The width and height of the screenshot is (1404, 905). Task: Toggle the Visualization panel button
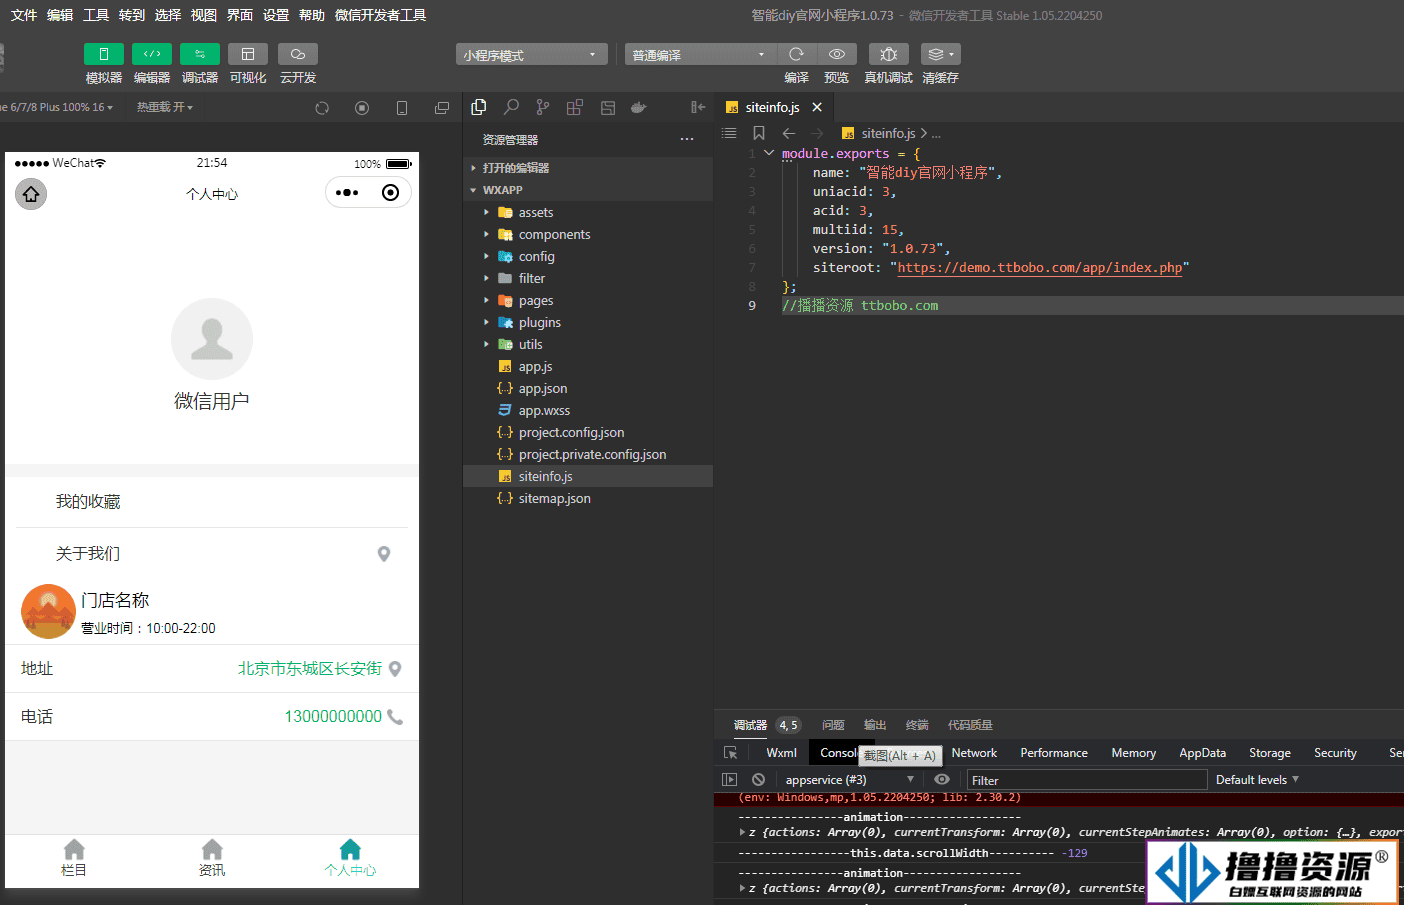coord(248,54)
